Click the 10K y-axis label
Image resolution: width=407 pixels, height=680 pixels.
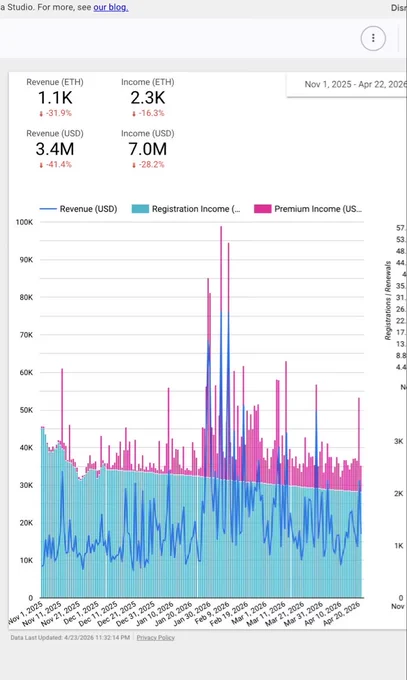point(26,560)
